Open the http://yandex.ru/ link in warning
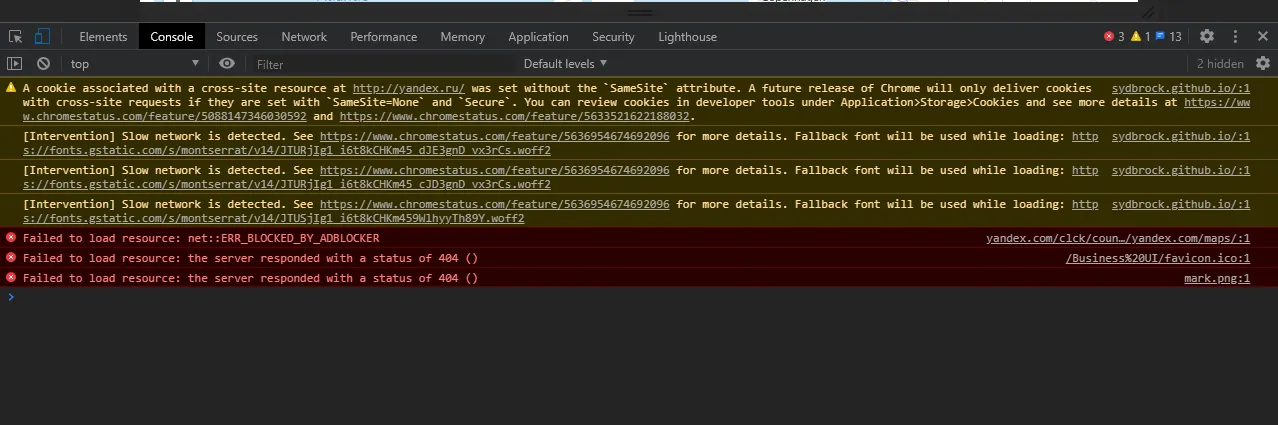 coord(409,89)
